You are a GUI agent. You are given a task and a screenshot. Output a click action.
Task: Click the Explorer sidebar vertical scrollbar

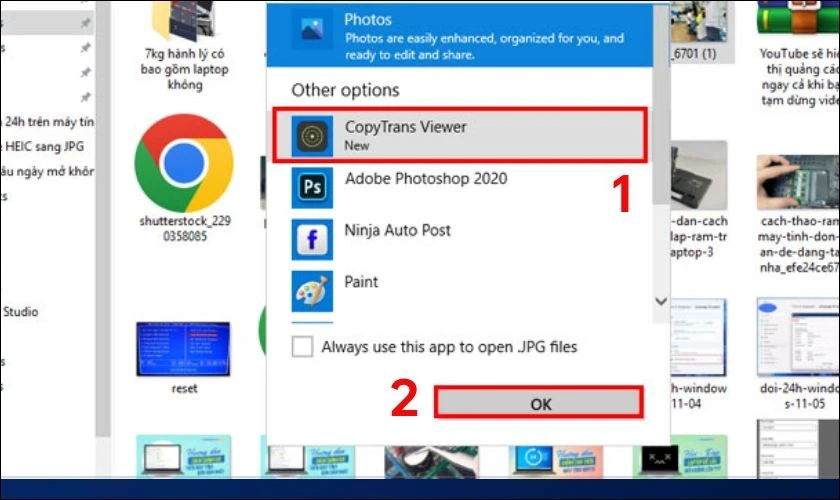tap(103, 220)
